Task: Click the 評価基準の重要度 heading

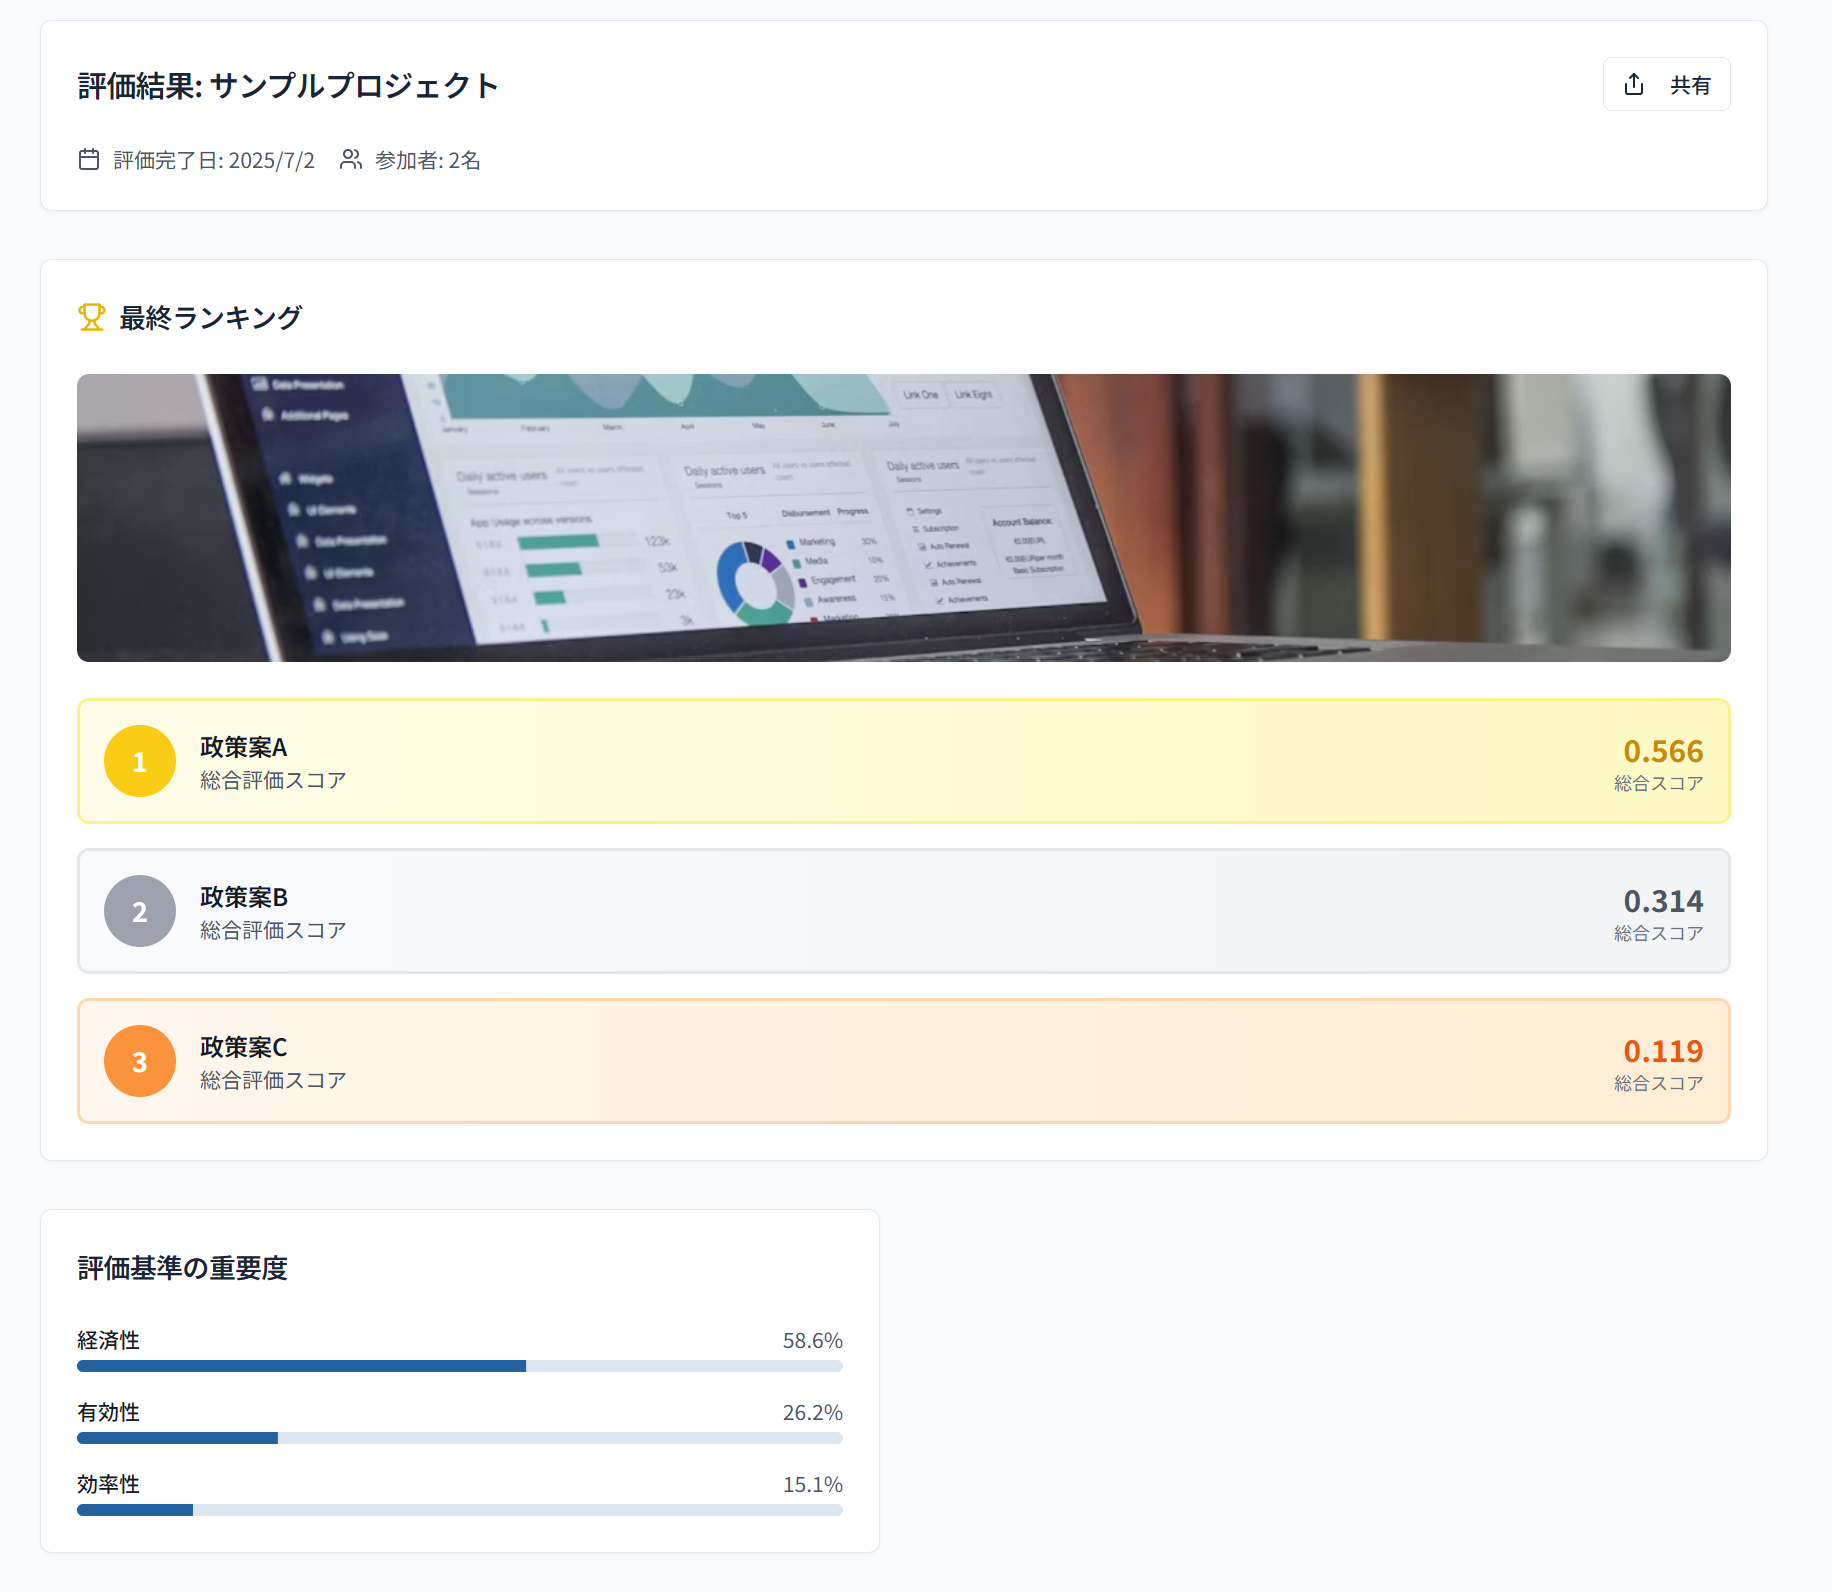Action: 183,1268
